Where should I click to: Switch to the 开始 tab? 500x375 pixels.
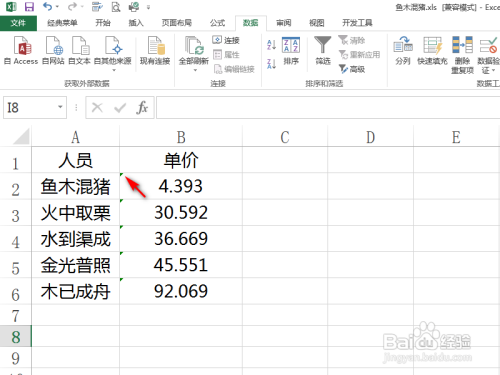[x=103, y=23]
